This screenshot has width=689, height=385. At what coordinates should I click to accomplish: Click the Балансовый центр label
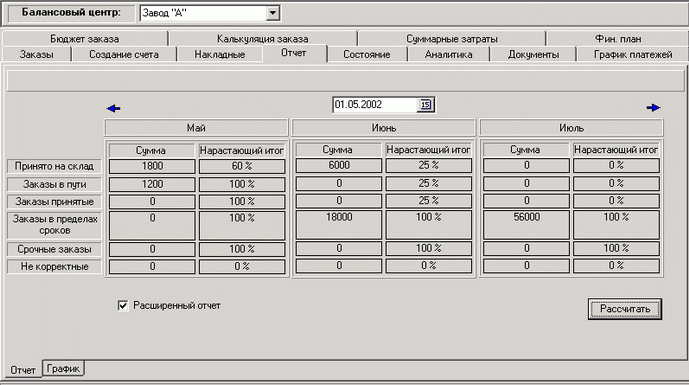click(71, 12)
